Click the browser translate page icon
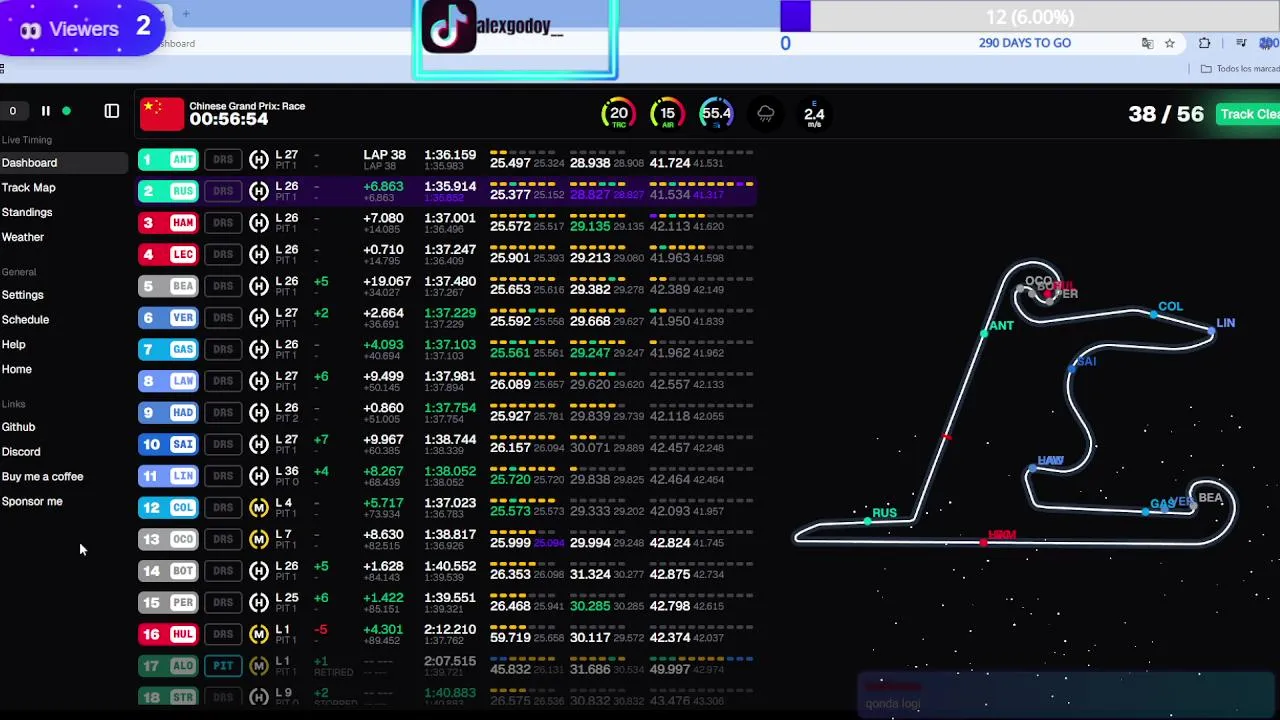Image resolution: width=1280 pixels, height=720 pixels. (1148, 43)
